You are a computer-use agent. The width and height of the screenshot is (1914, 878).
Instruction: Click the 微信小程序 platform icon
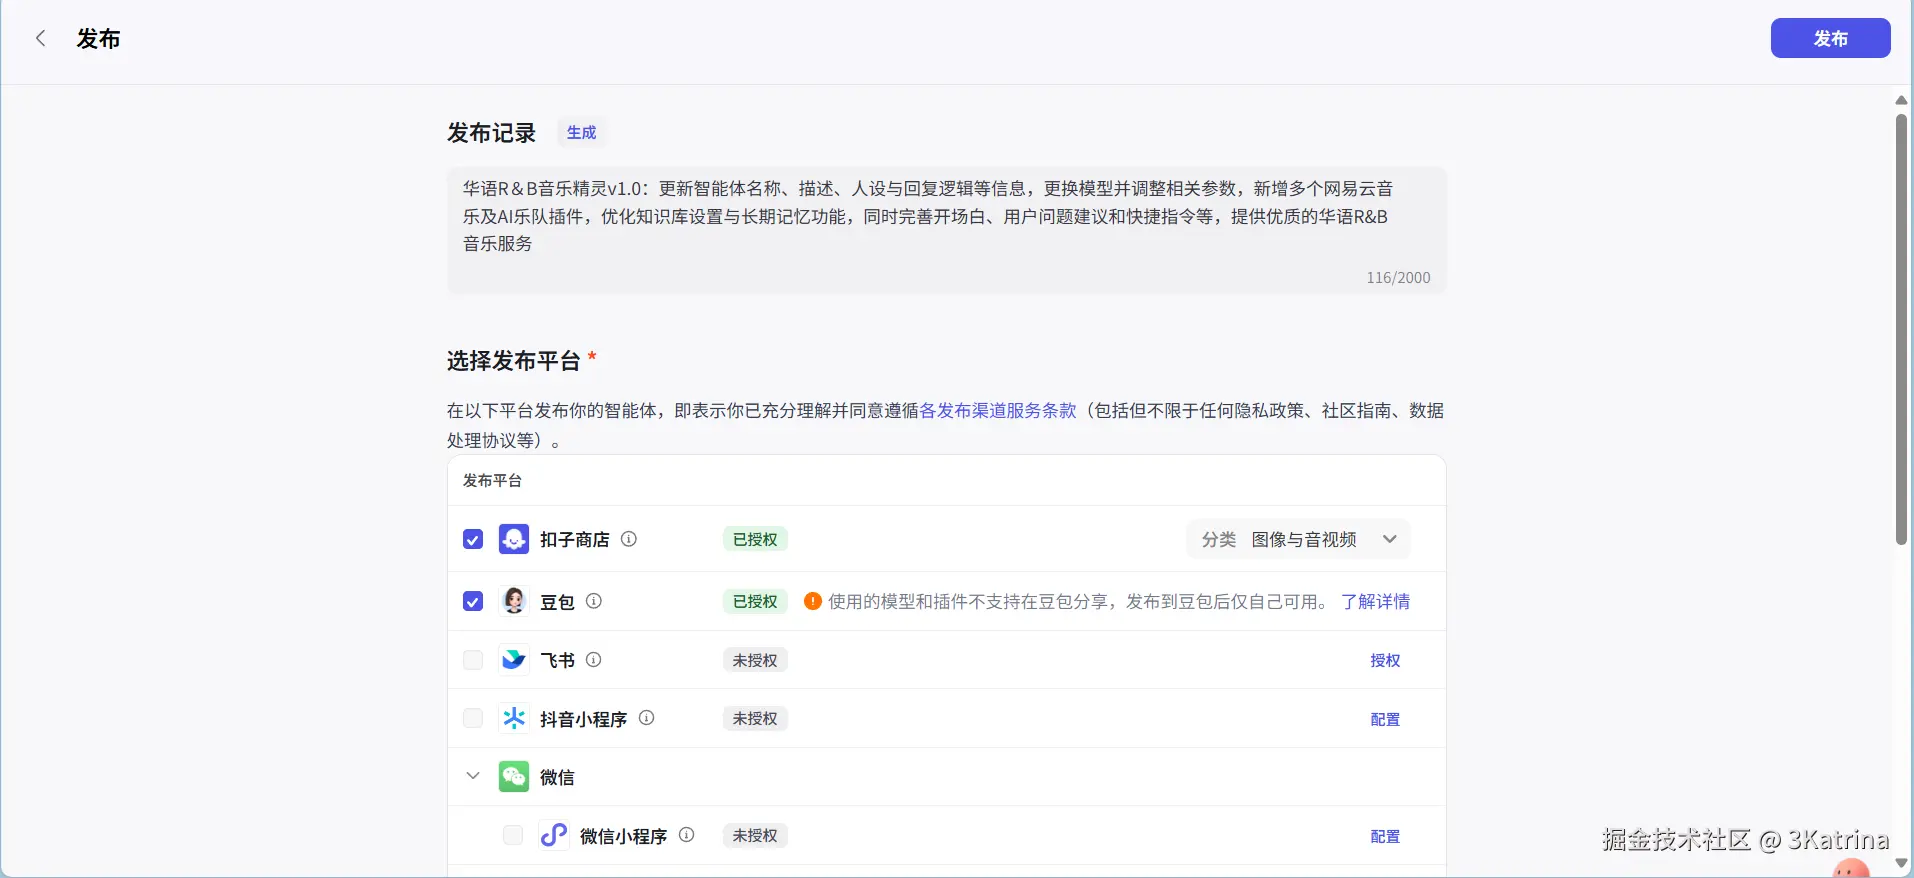[x=554, y=835]
